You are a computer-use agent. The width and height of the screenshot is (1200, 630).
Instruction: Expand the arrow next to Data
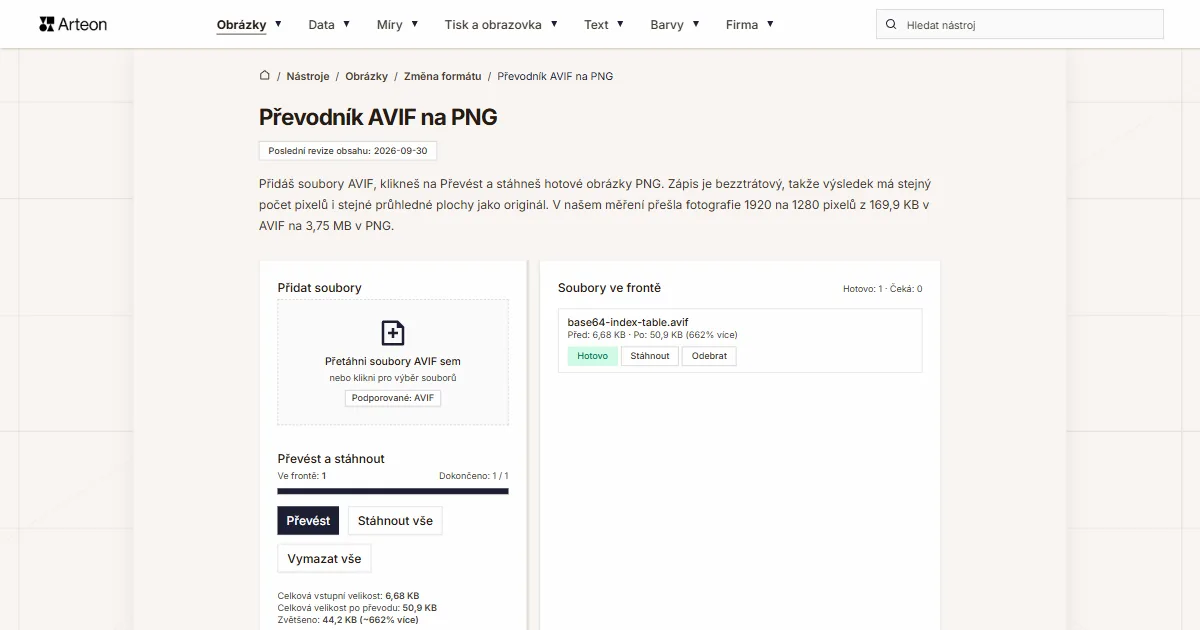coord(346,24)
